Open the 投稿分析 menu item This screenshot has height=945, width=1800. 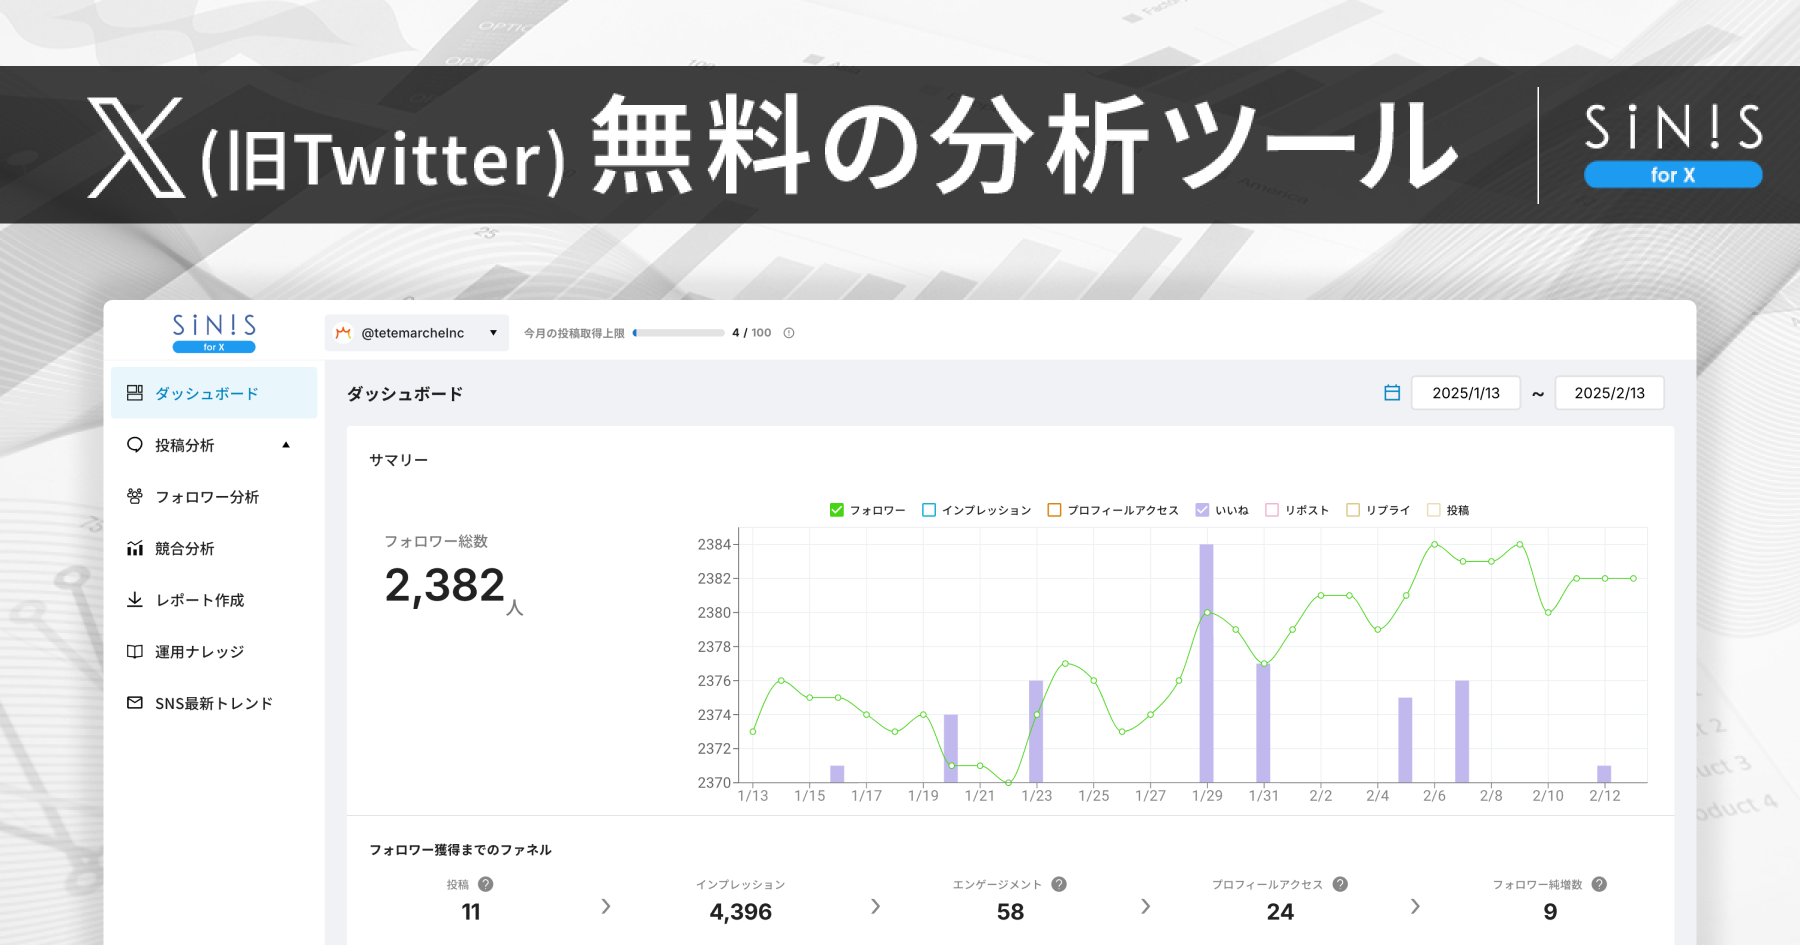[x=214, y=445]
